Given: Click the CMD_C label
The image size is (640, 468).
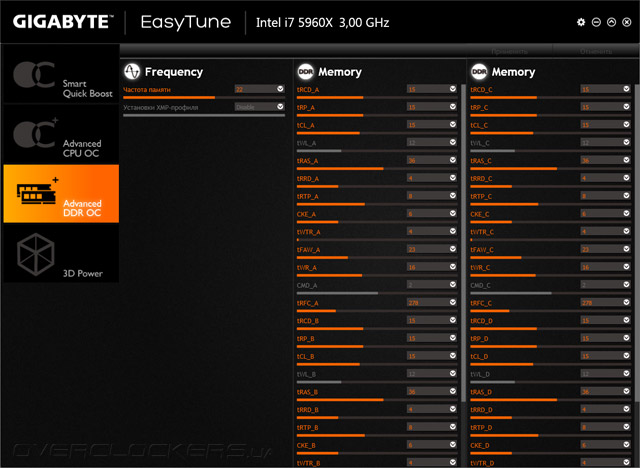Looking at the screenshot, I should pos(480,285).
